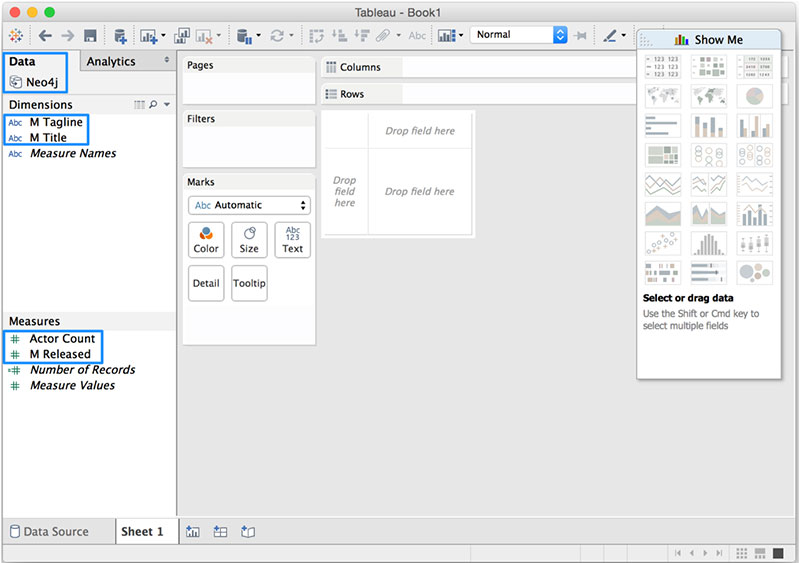Open auto updates dropdown arrow
Screen dimensions: 800x563
pos(258,35)
